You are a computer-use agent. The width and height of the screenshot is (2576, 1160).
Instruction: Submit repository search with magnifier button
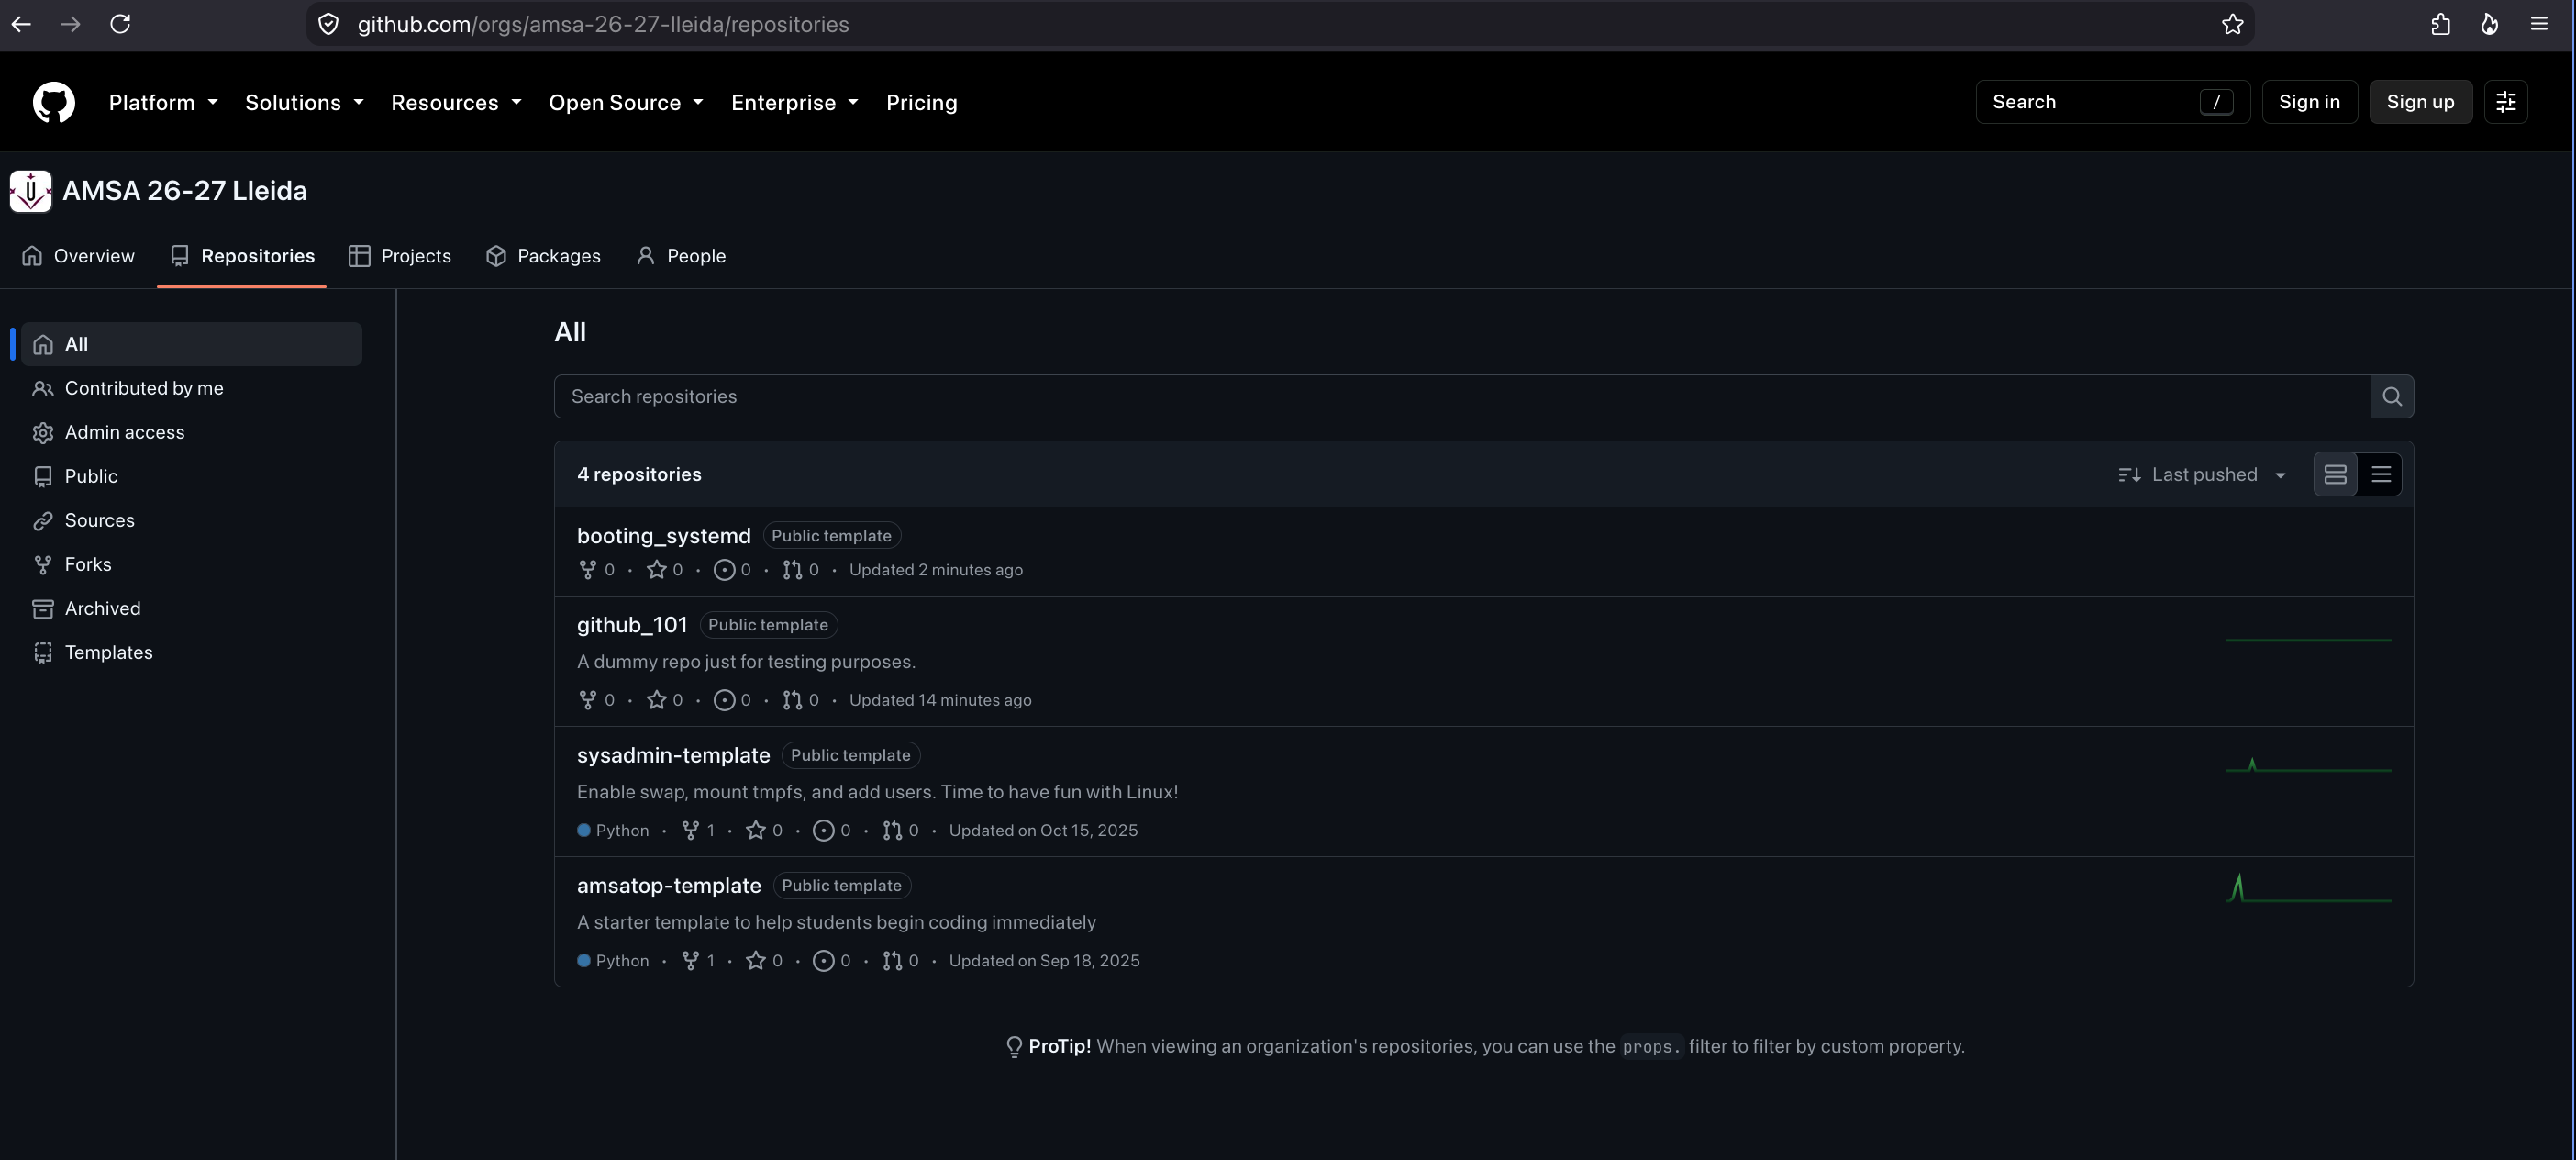point(2392,396)
